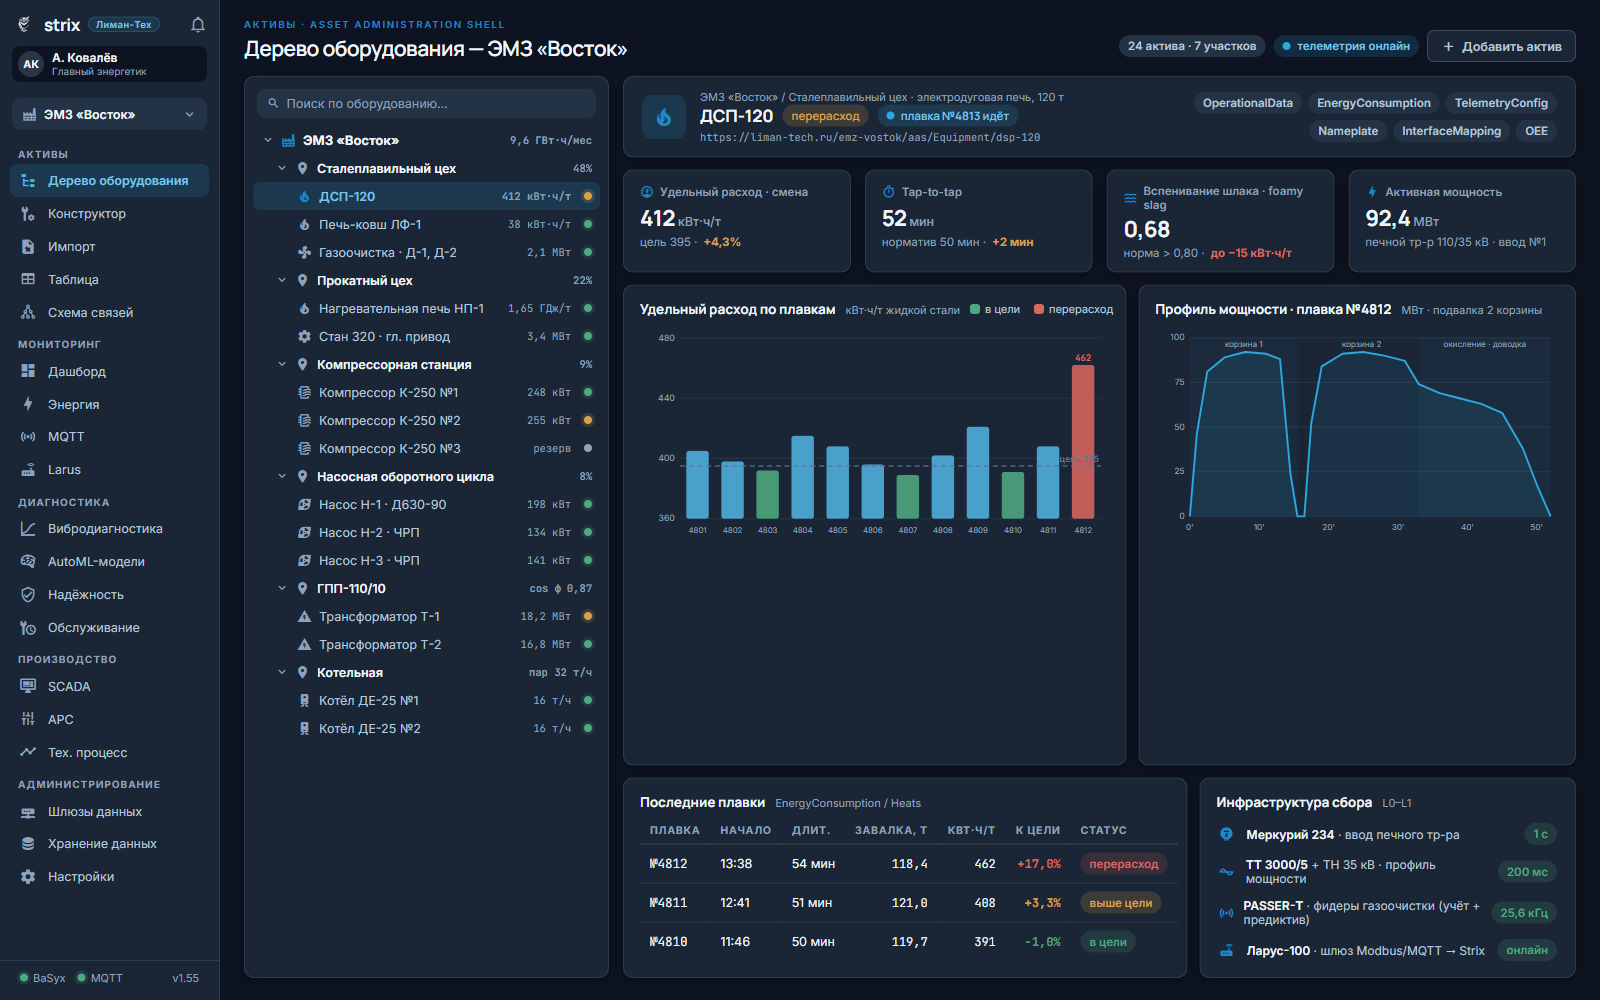Image resolution: width=1600 pixels, height=1000 pixels.
Task: Collapse the ЭМЗ «Восток» root node
Action: click(268, 141)
